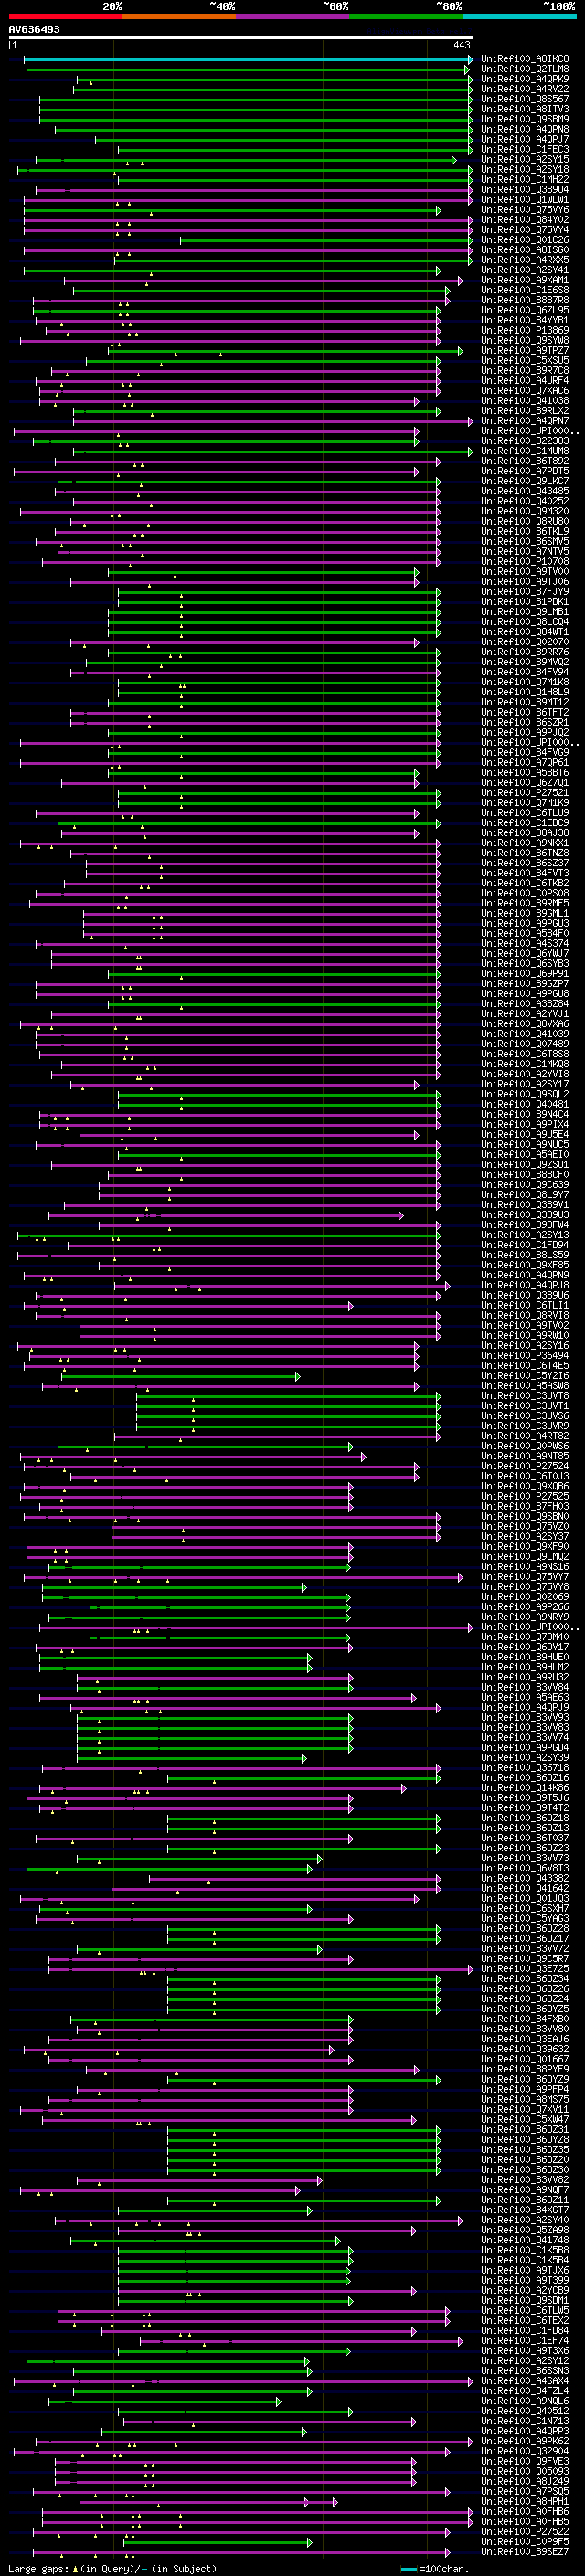Open hit UniRef100_Q2TLM8
The image size is (585, 2576).
click(525, 69)
